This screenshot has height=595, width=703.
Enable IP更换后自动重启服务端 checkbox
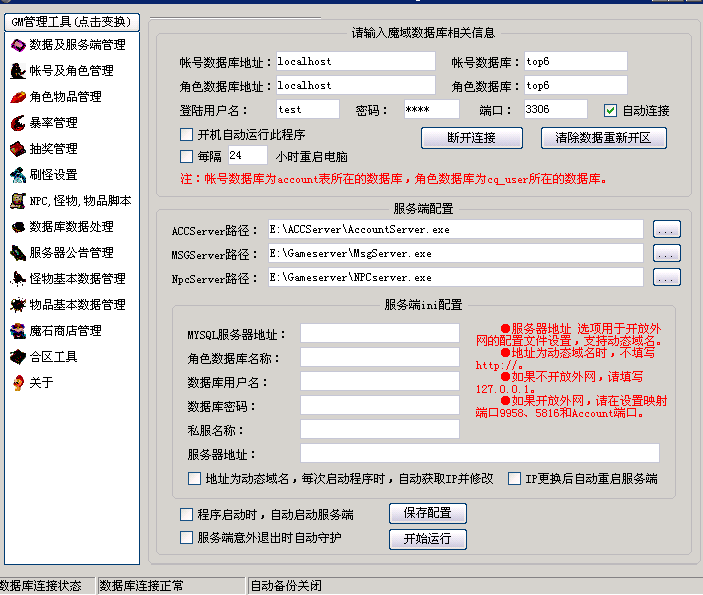tap(514, 478)
